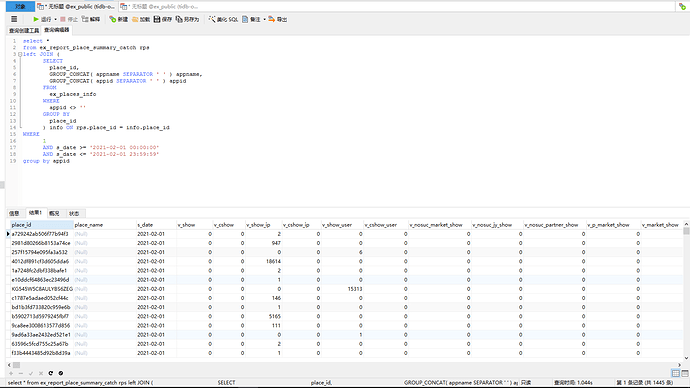The width and height of the screenshot is (690, 388).
Task: Click the vertical scrollbar down arrow
Action: click(686, 358)
